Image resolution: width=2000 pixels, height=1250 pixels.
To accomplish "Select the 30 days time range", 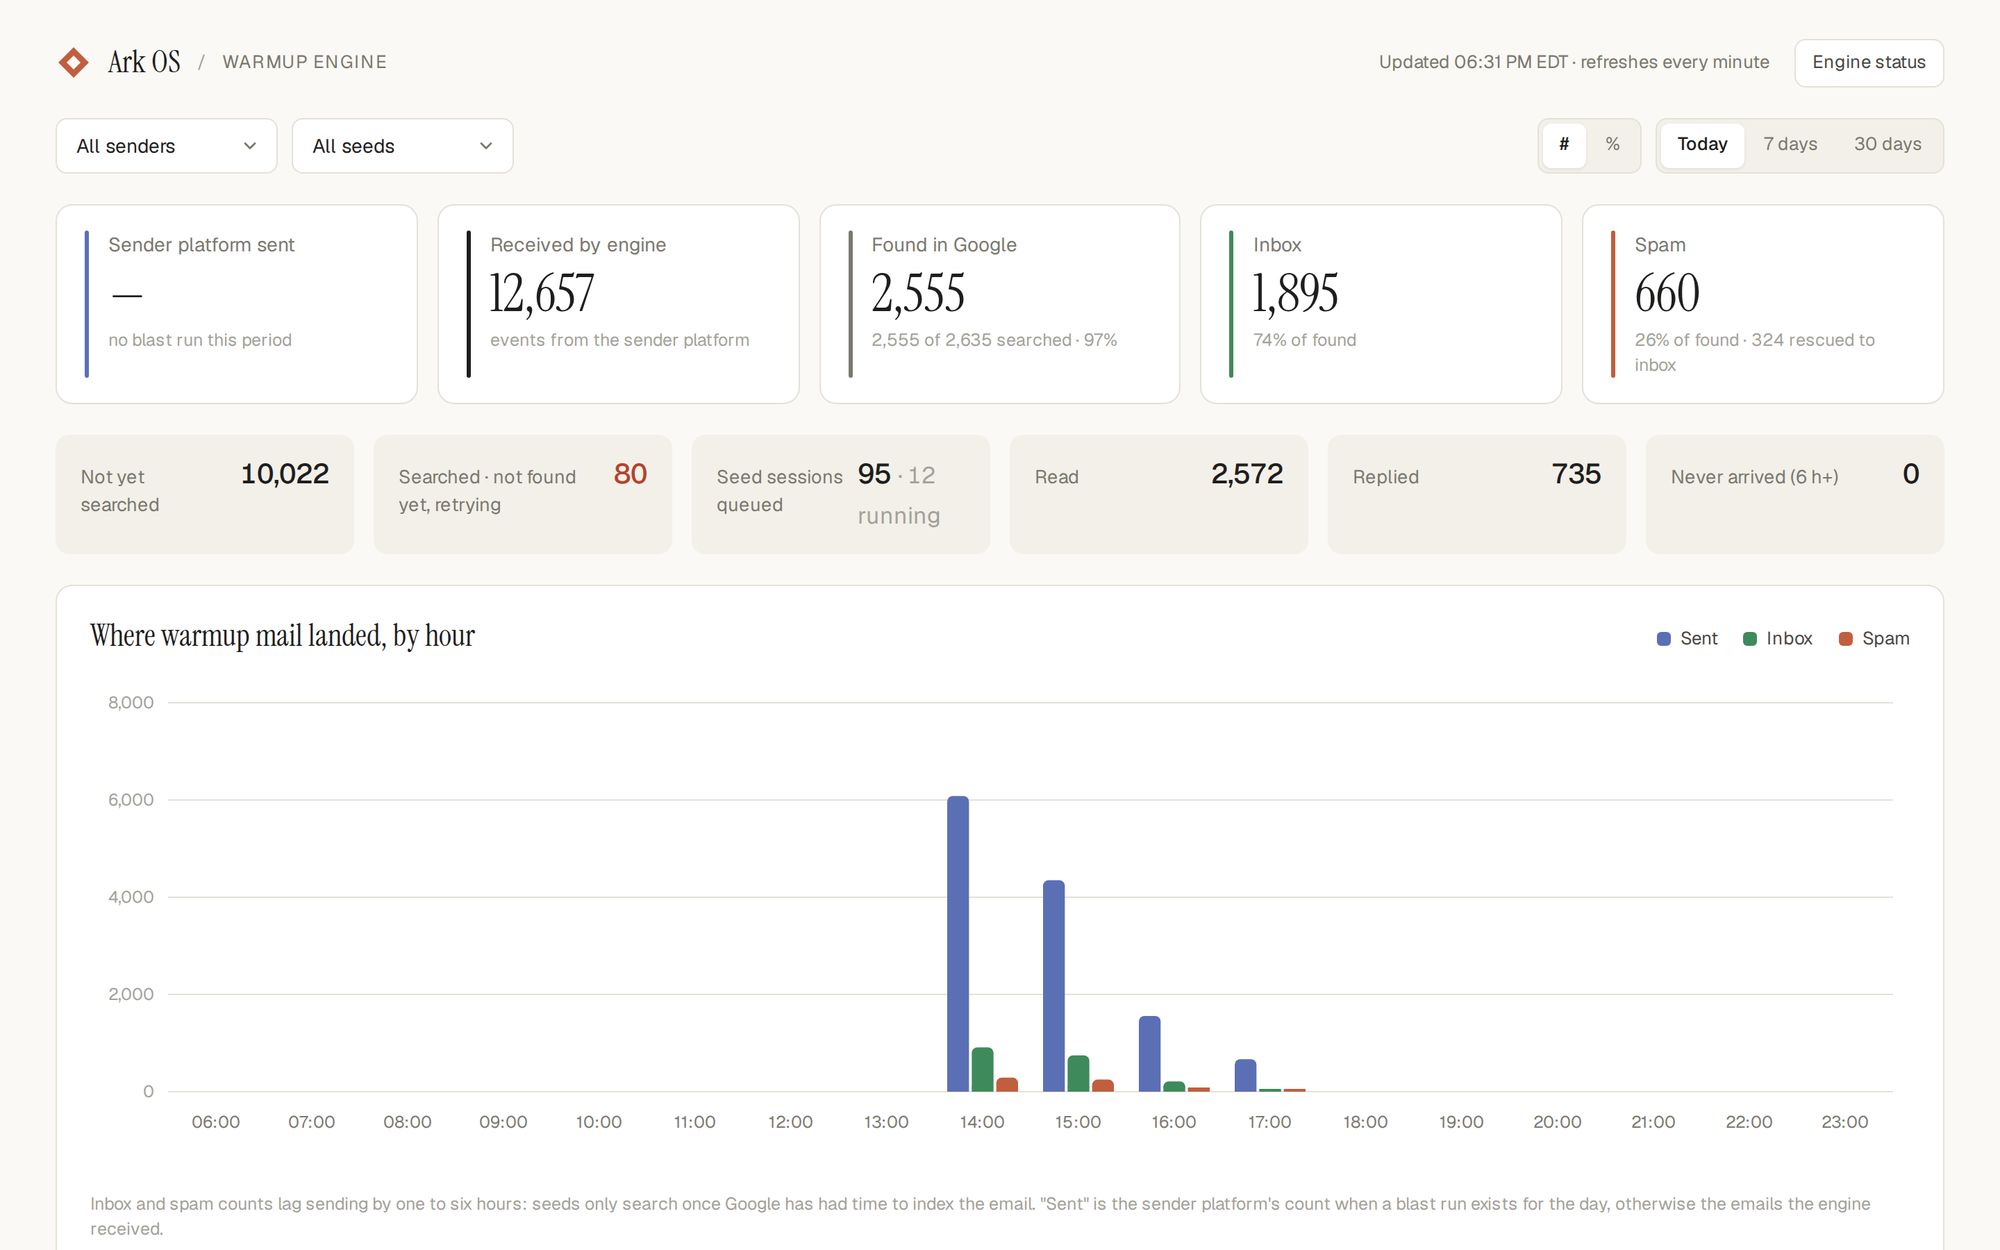I will (1887, 144).
